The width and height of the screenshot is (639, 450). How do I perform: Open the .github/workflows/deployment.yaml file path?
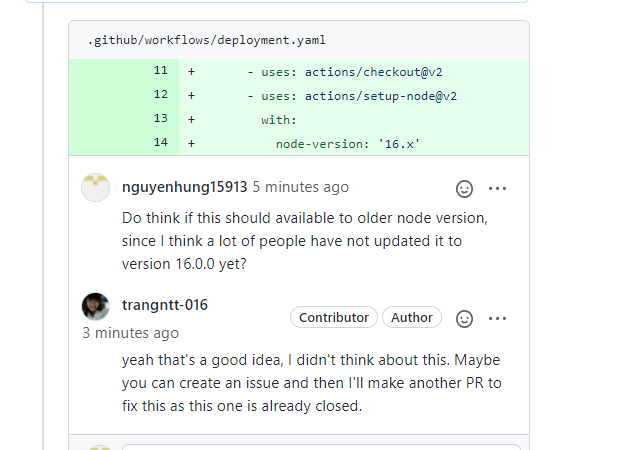[206, 41]
